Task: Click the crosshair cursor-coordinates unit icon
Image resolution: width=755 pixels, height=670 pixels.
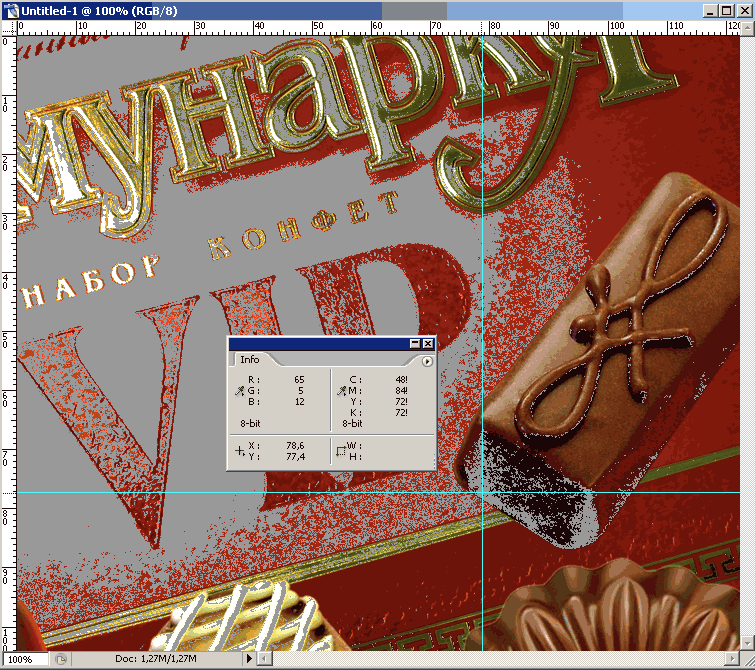Action: coord(240,451)
